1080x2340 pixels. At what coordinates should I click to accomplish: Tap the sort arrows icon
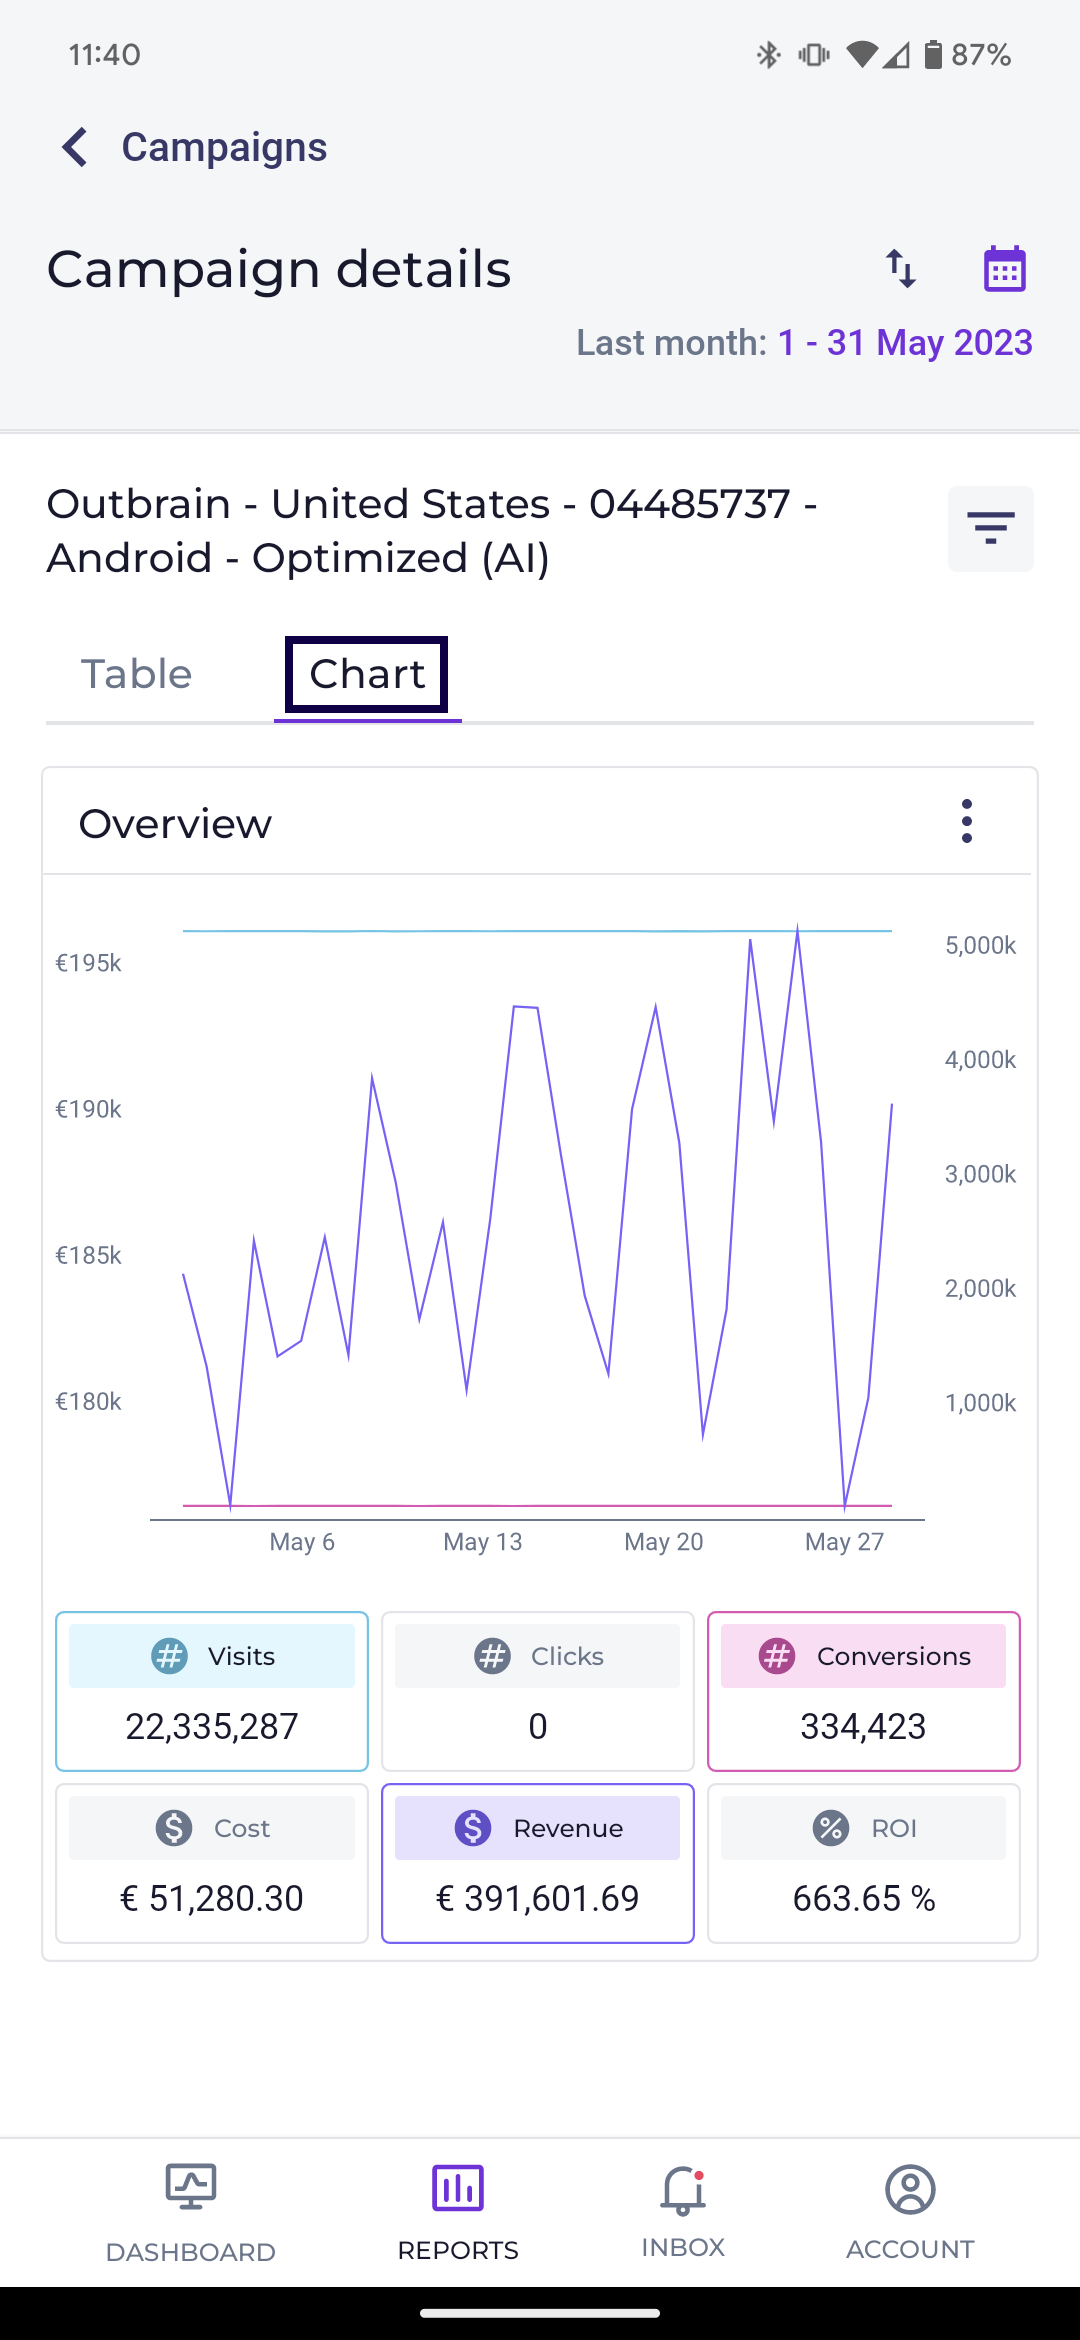pyautogui.click(x=901, y=269)
